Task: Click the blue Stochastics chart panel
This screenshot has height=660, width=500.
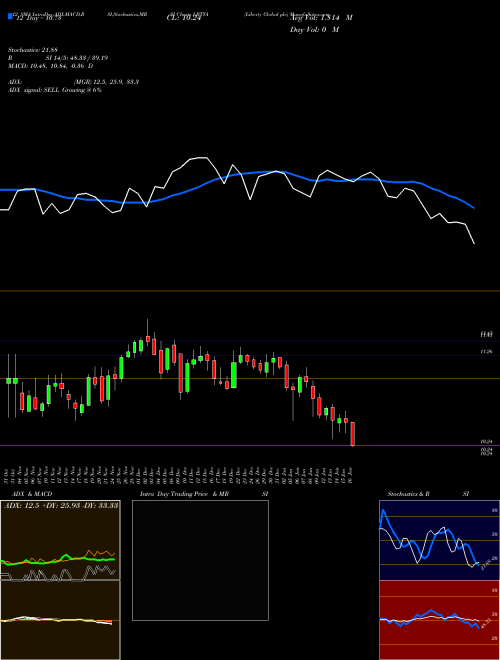Action: pyautogui.click(x=439, y=540)
